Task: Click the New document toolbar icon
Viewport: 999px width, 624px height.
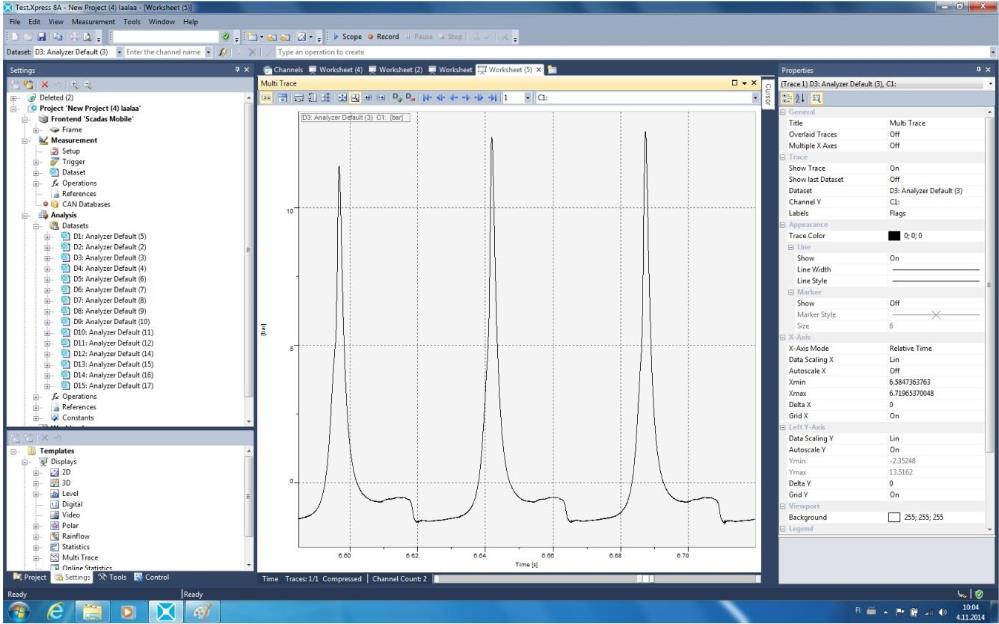Action: click(15, 37)
